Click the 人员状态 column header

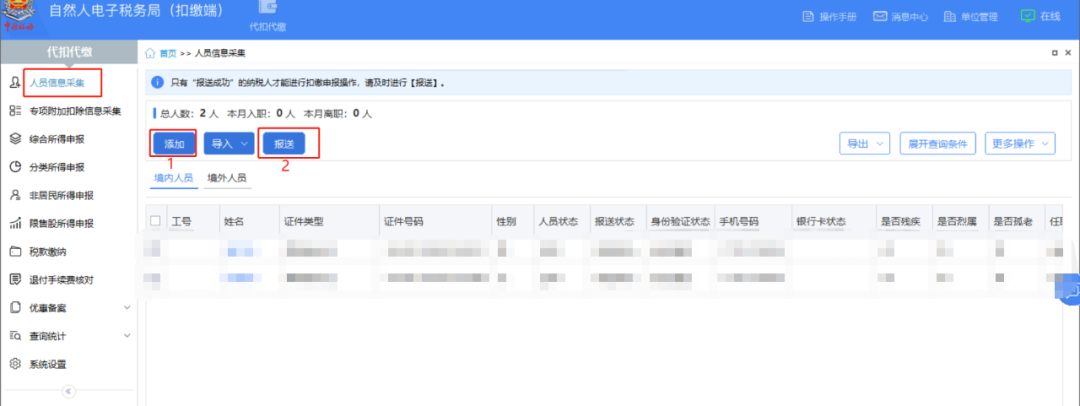559,222
